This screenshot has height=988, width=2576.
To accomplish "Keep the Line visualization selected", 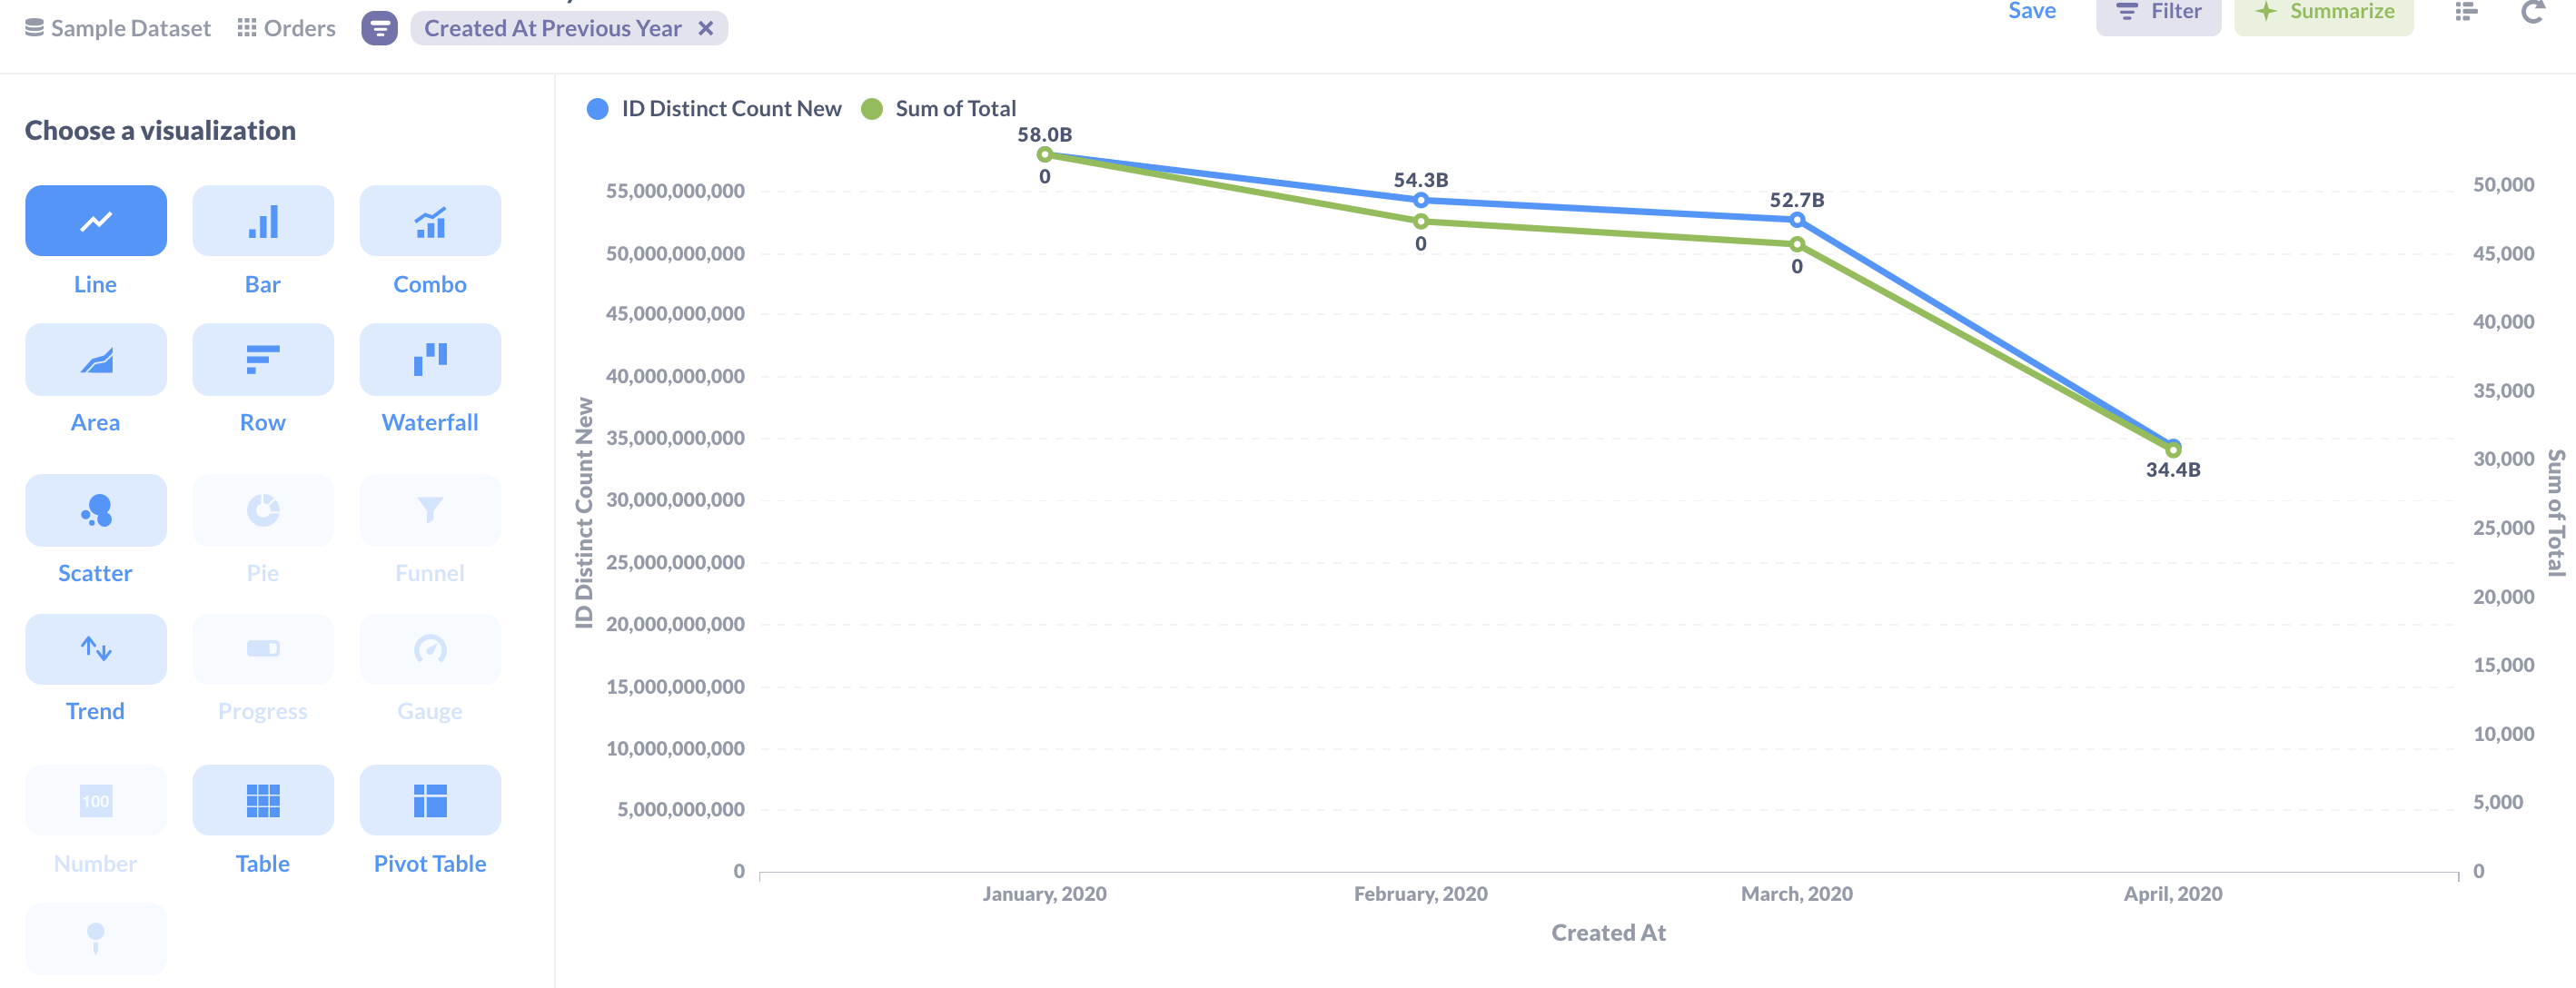I will click(95, 220).
